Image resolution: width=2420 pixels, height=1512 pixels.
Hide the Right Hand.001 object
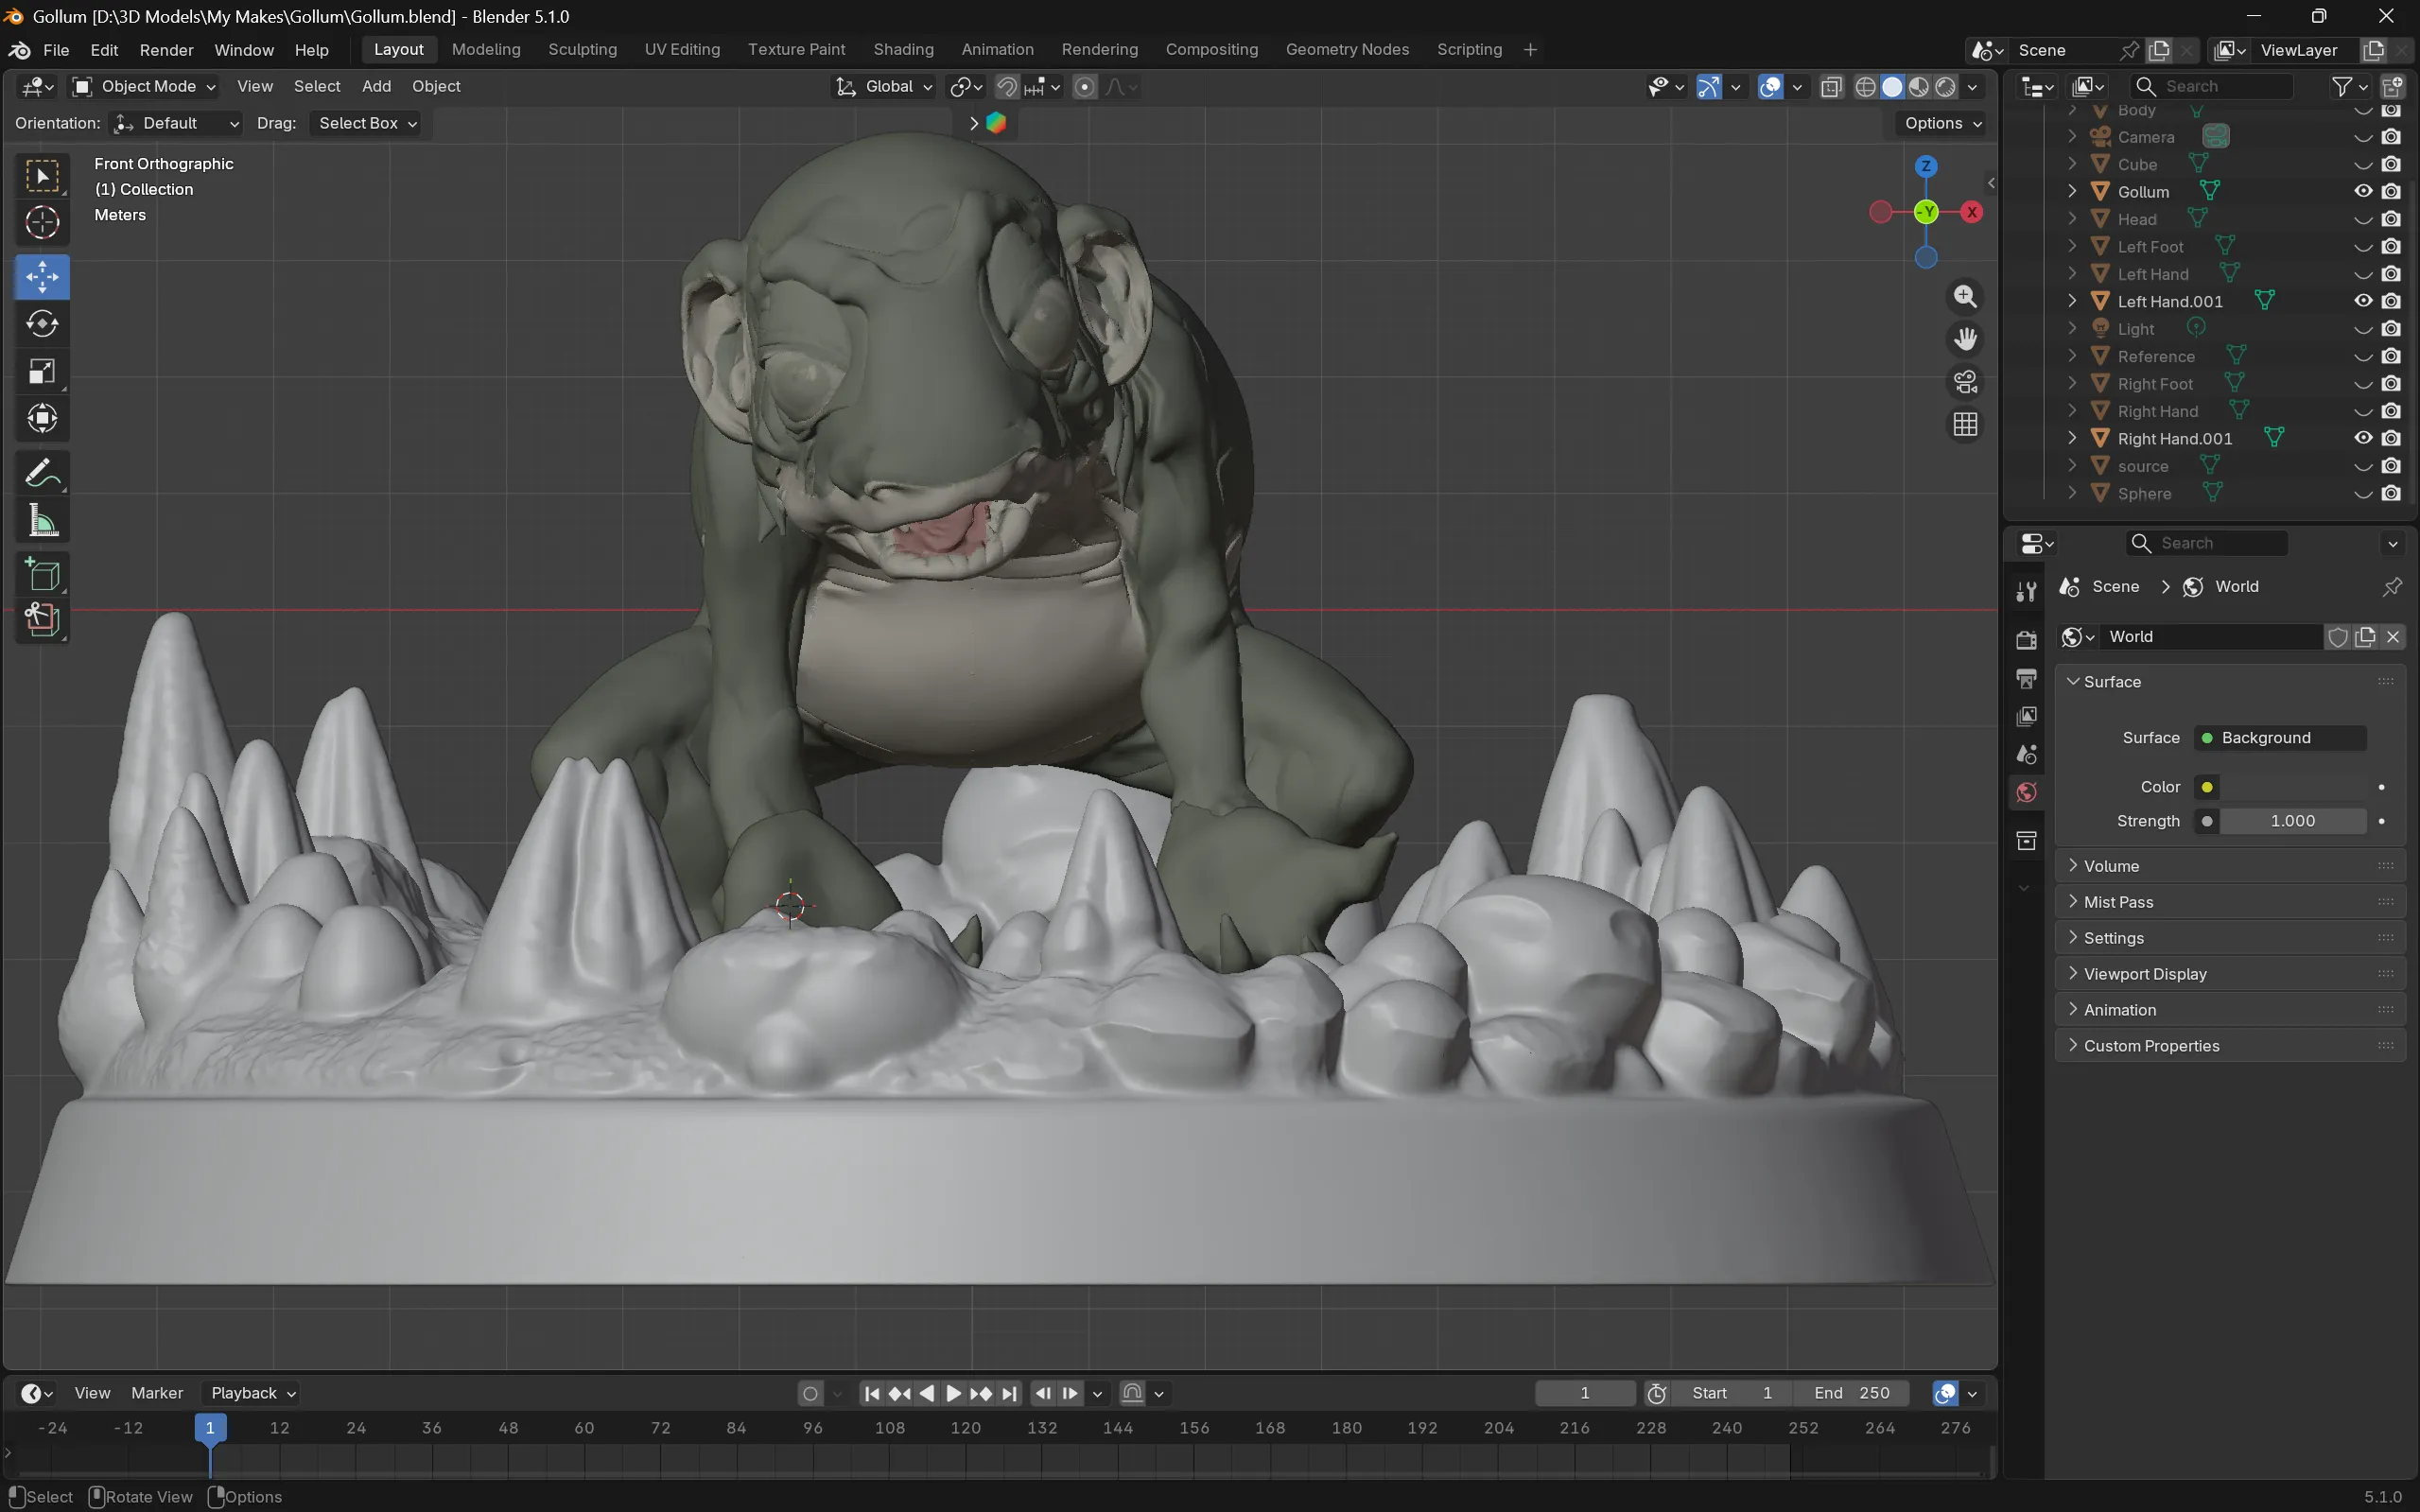pyautogui.click(x=2363, y=438)
